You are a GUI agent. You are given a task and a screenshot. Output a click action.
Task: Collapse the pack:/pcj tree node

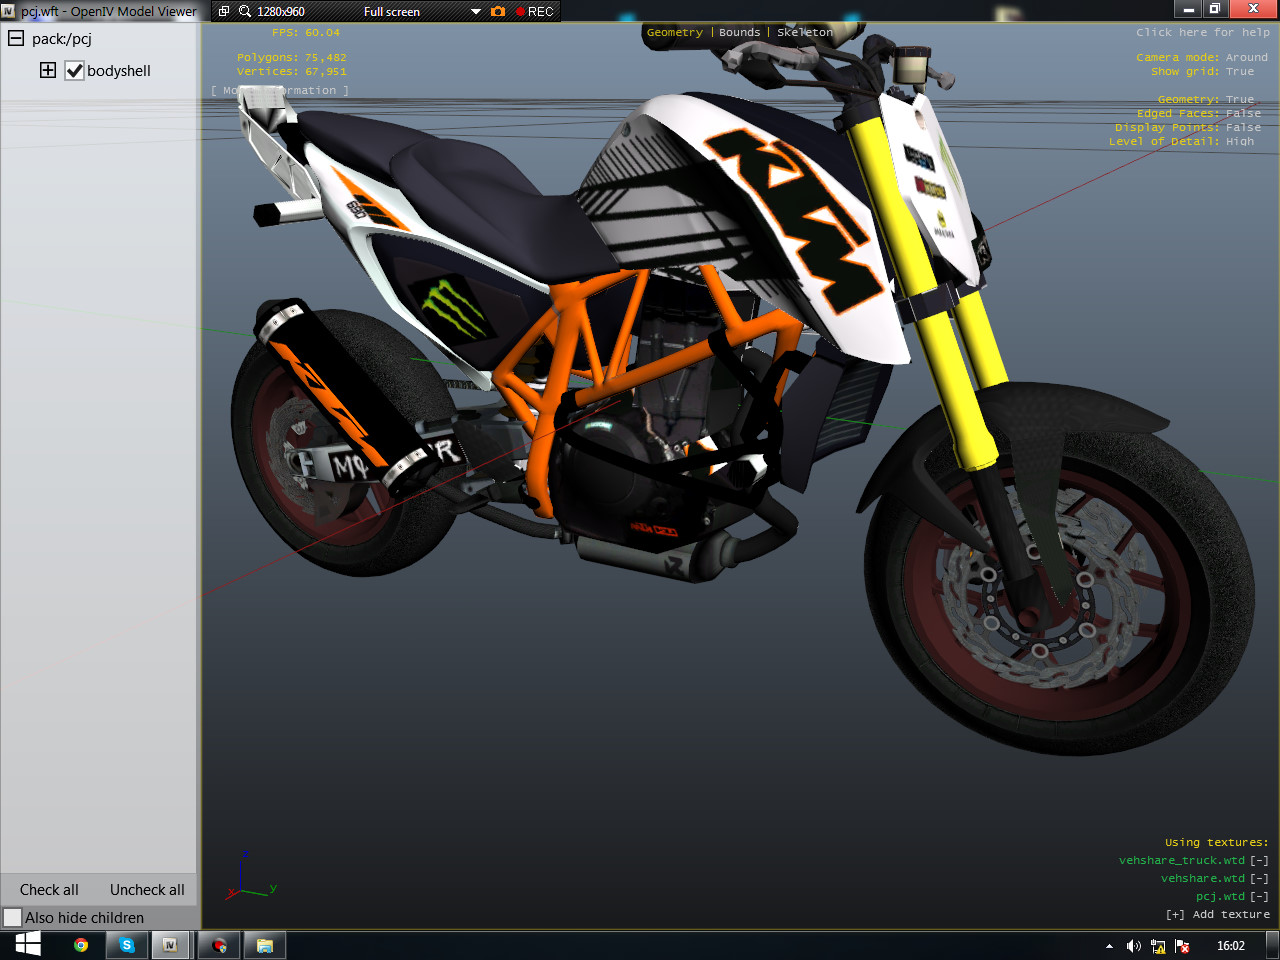16,38
